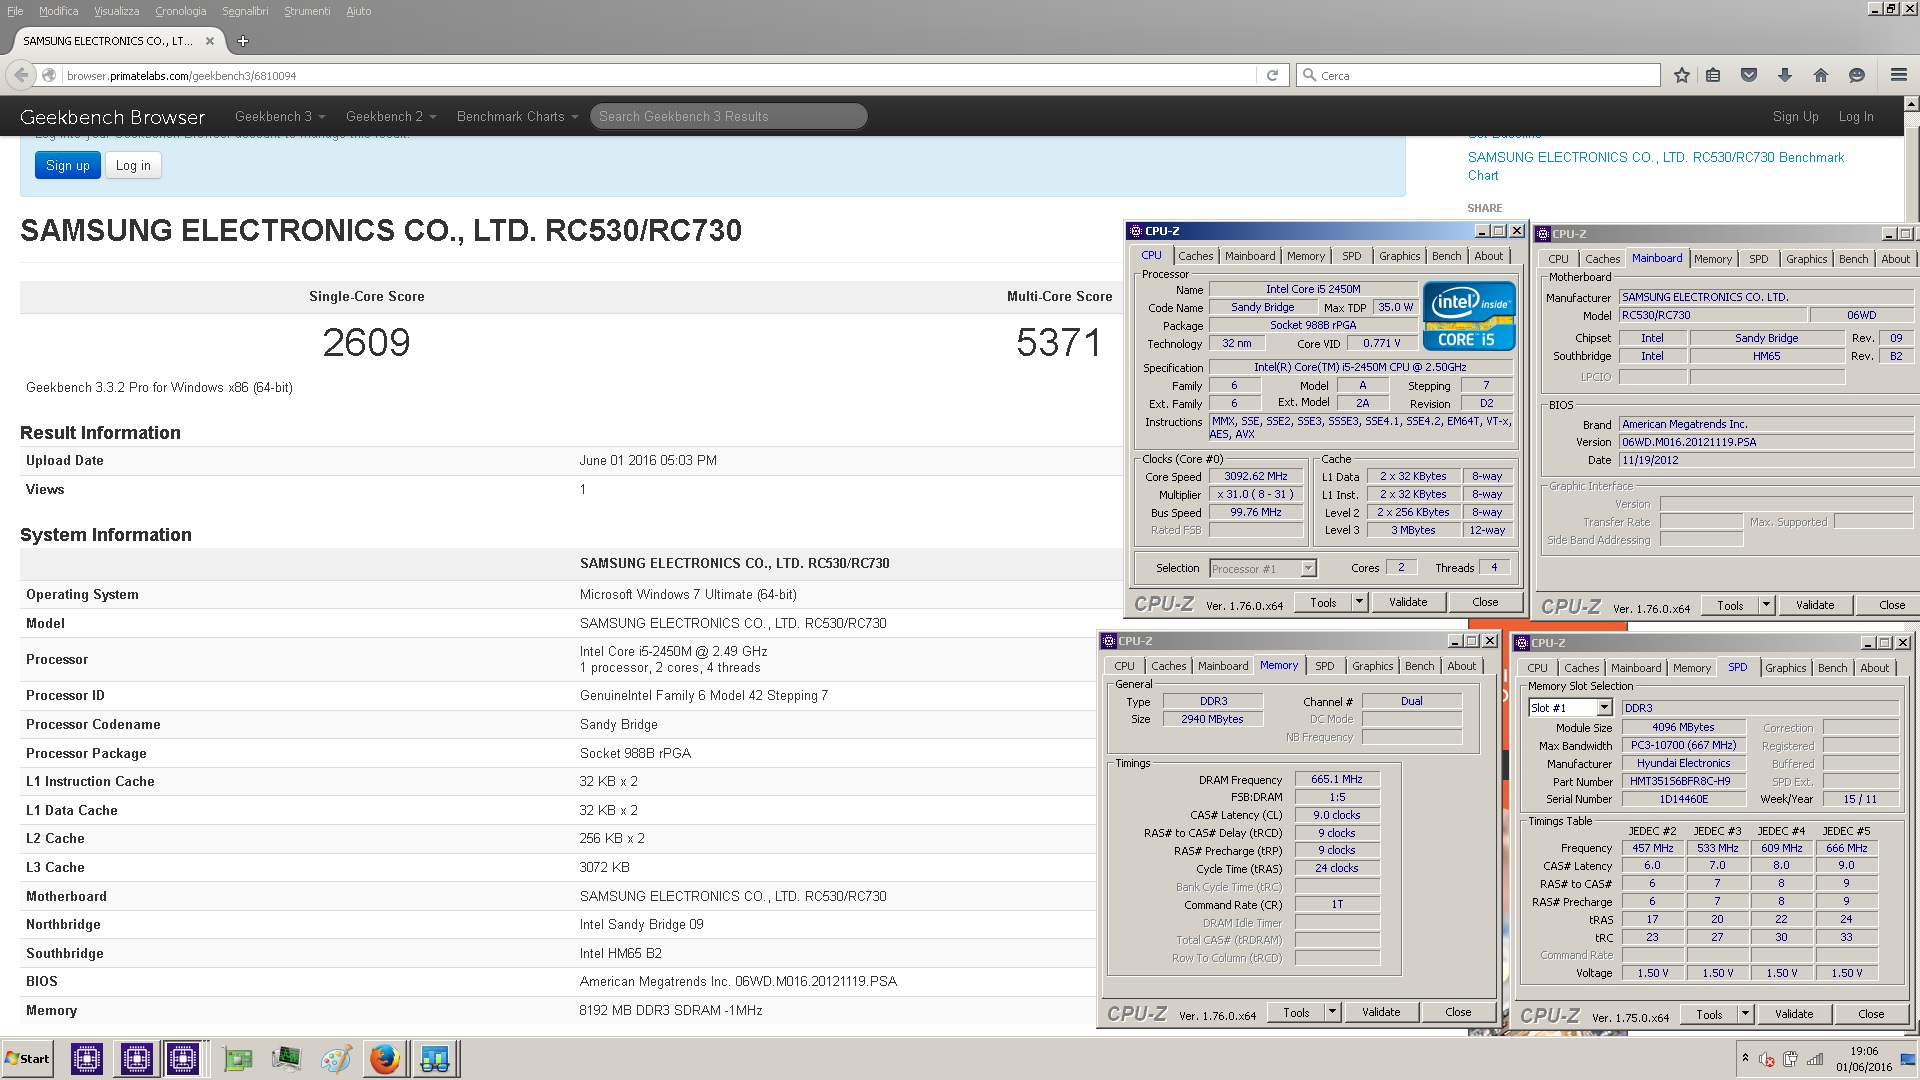Click Sign Up in the navbar
Viewport: 1920px width, 1080px height.
click(1795, 117)
